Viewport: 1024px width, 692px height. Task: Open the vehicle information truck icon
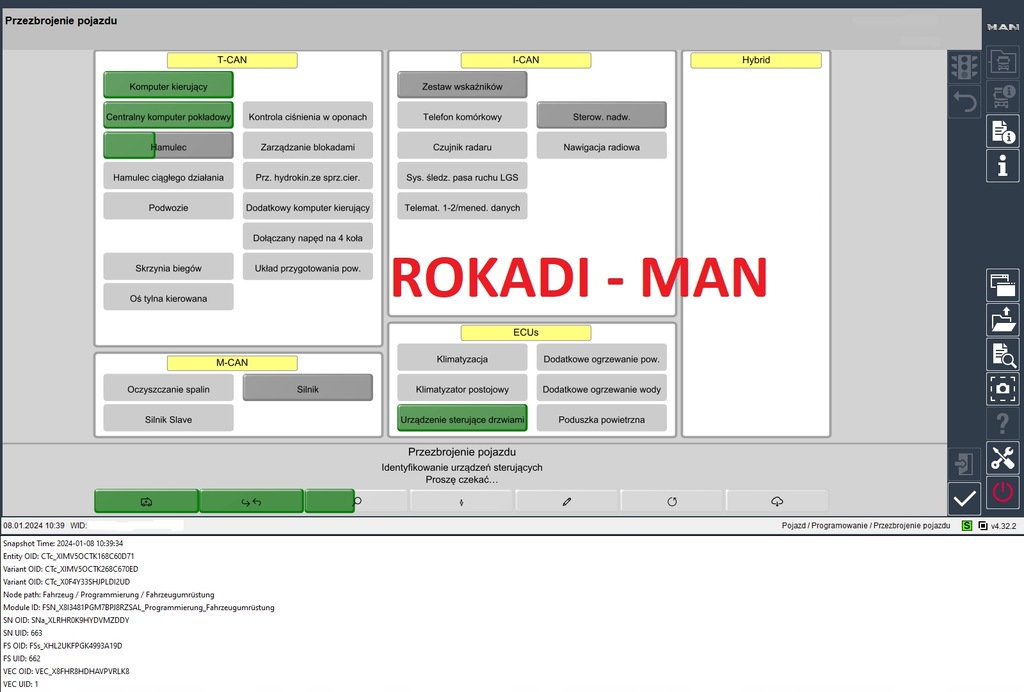[1002, 97]
